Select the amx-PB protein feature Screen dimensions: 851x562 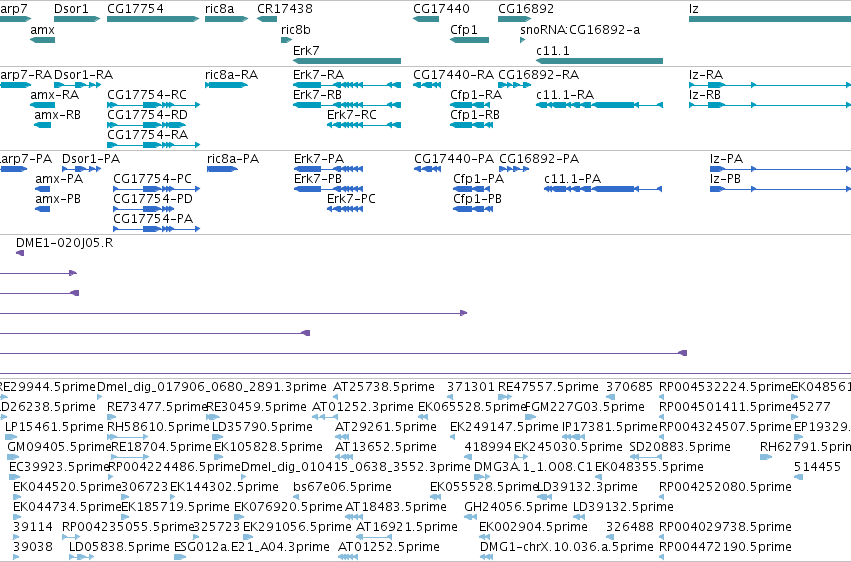(42, 209)
